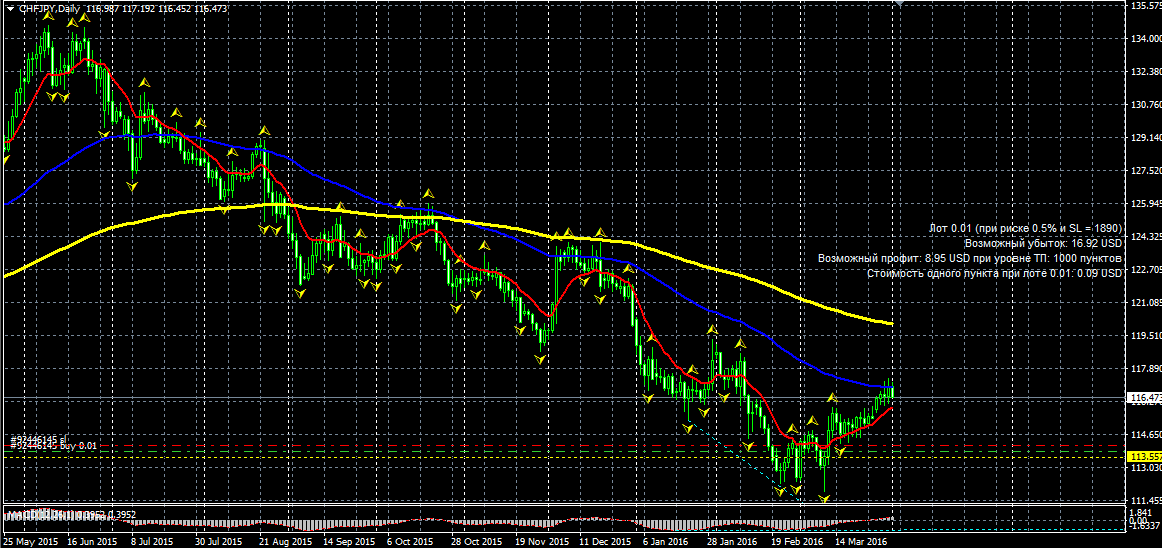Select the #92446145 sl order label
Screen dimensions: 1162x548
[38, 438]
